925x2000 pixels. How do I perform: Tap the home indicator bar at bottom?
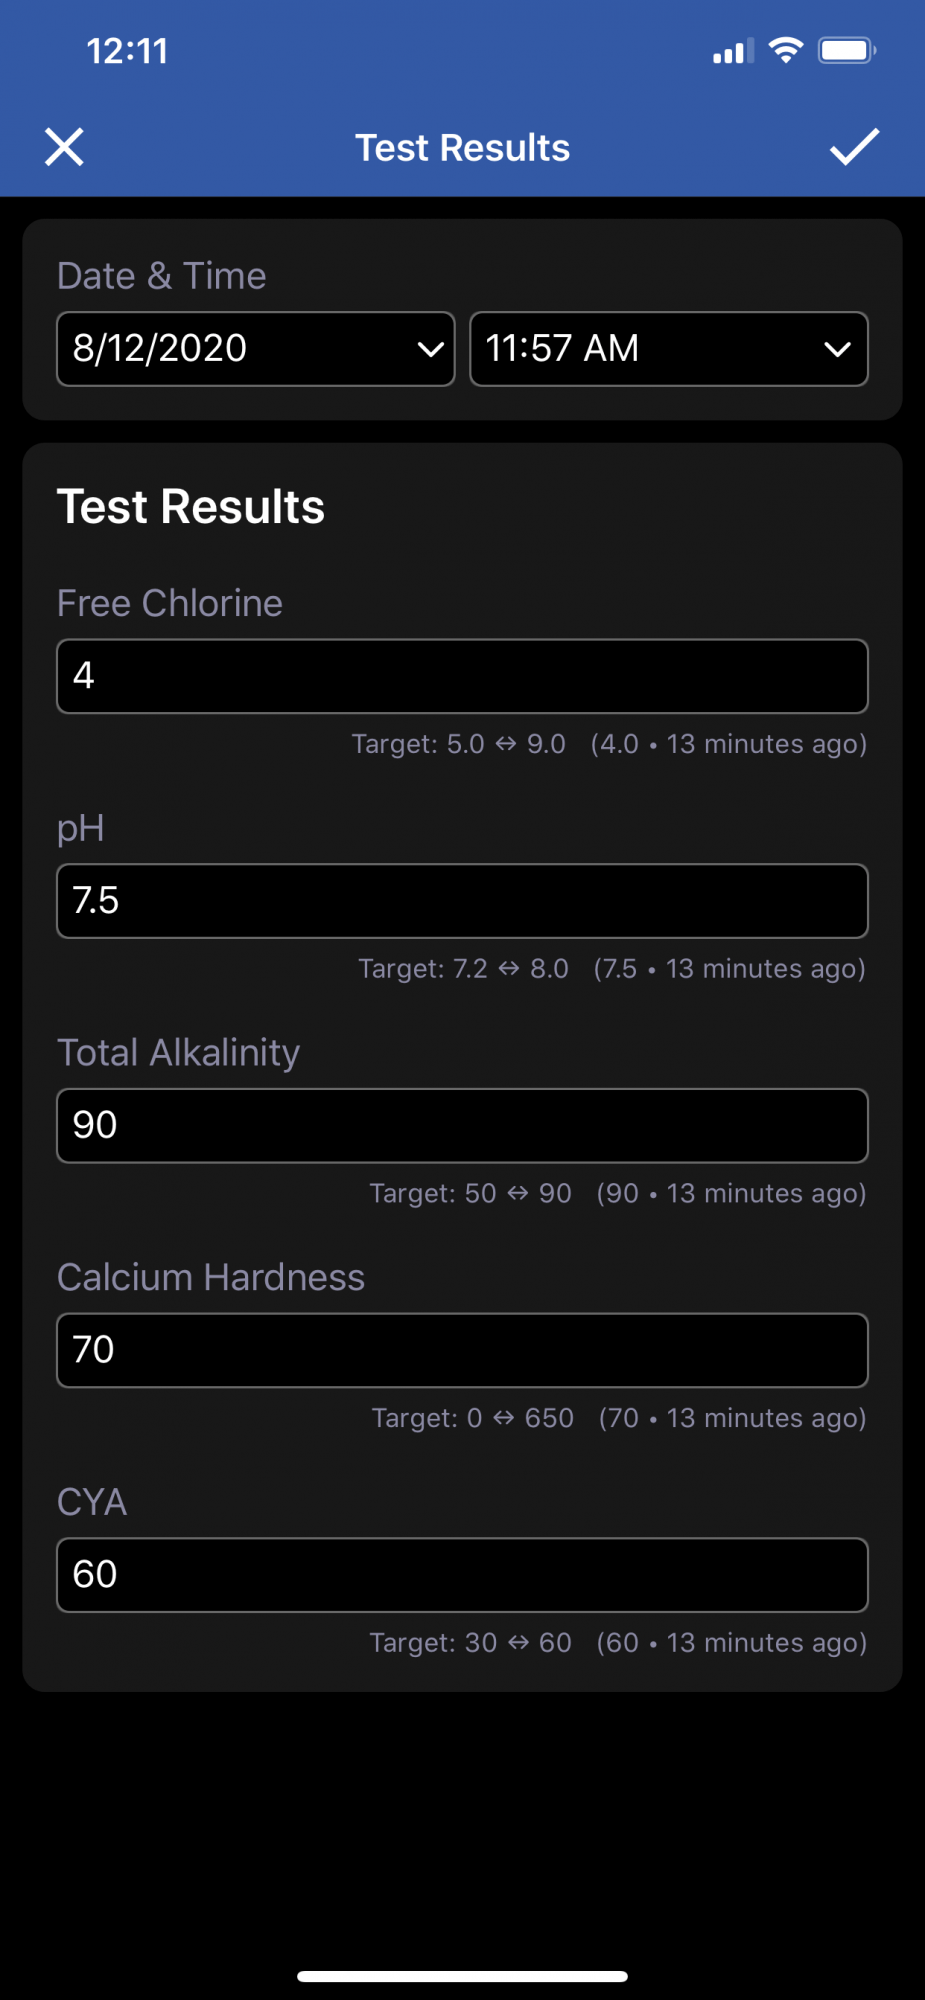[x=462, y=1976]
